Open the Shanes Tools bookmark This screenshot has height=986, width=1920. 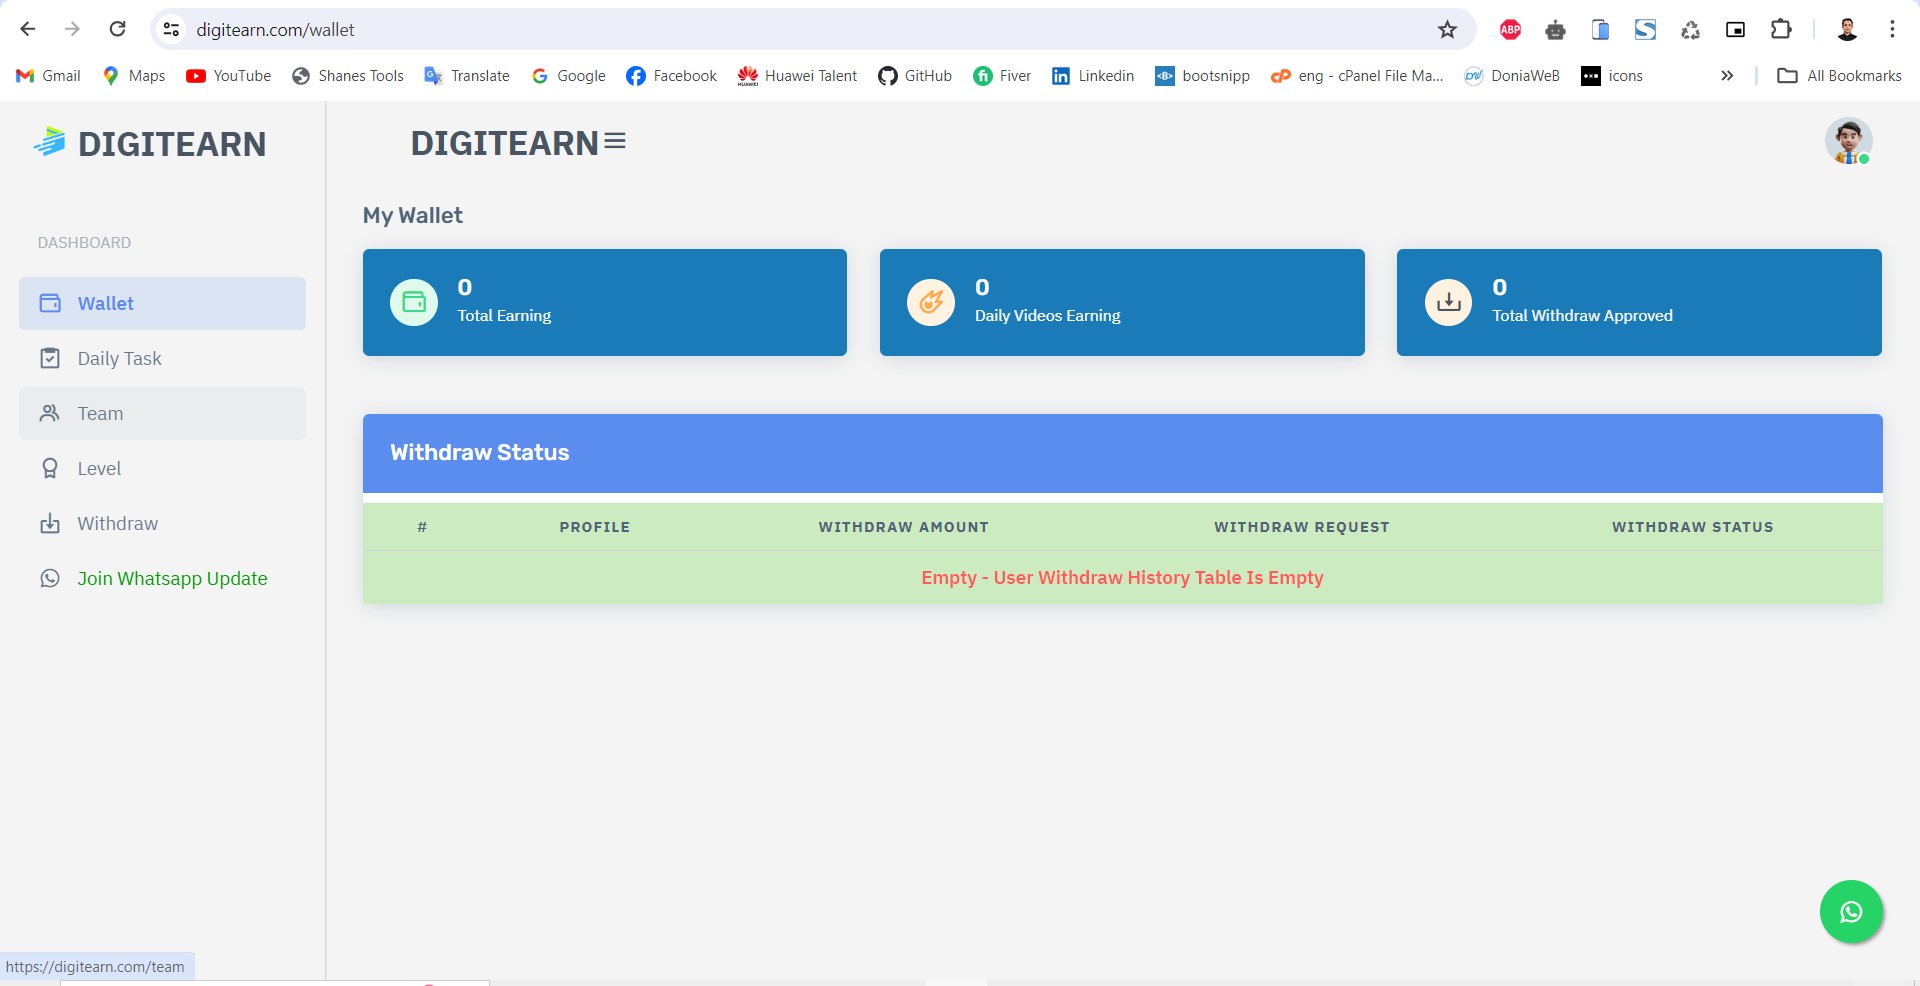coord(348,76)
